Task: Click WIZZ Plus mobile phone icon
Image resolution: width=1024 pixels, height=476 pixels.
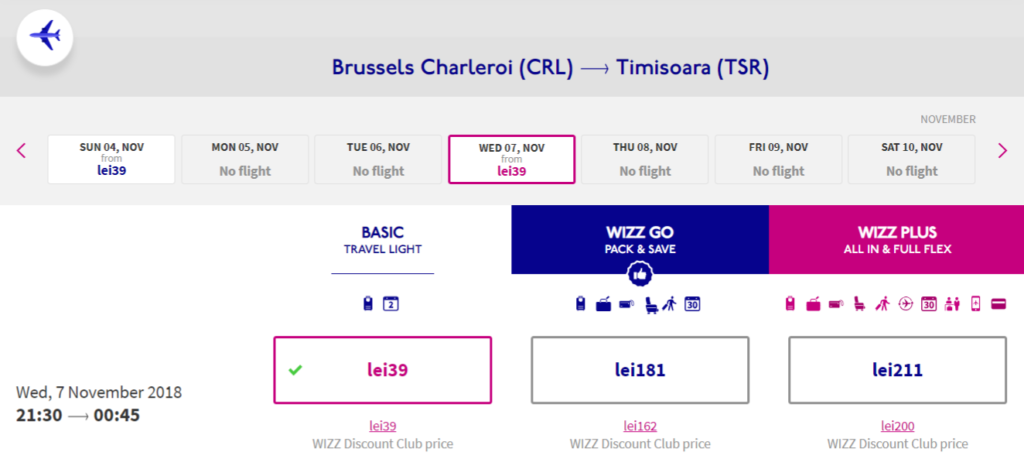Action: tap(976, 304)
